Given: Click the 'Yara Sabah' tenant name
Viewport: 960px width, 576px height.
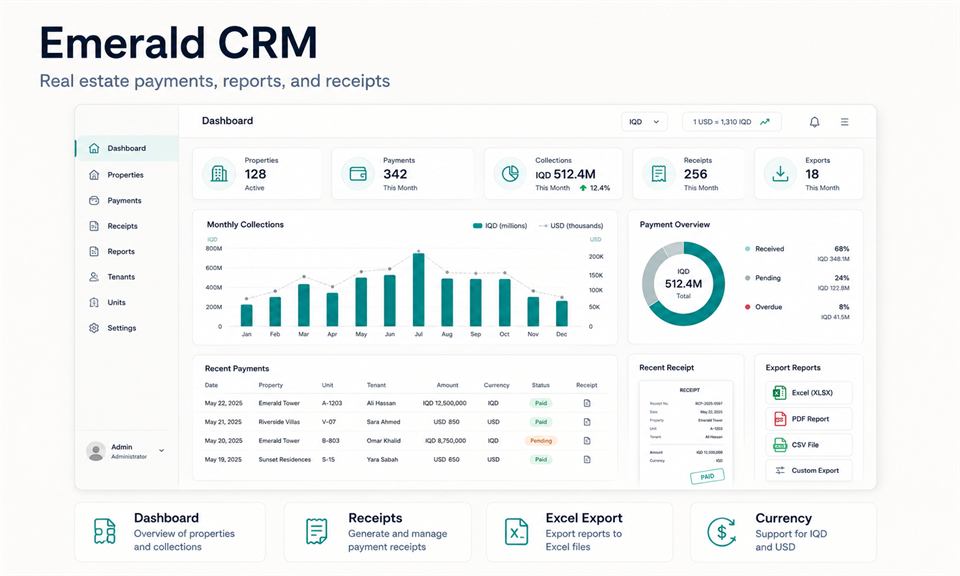Looking at the screenshot, I should point(382,459).
